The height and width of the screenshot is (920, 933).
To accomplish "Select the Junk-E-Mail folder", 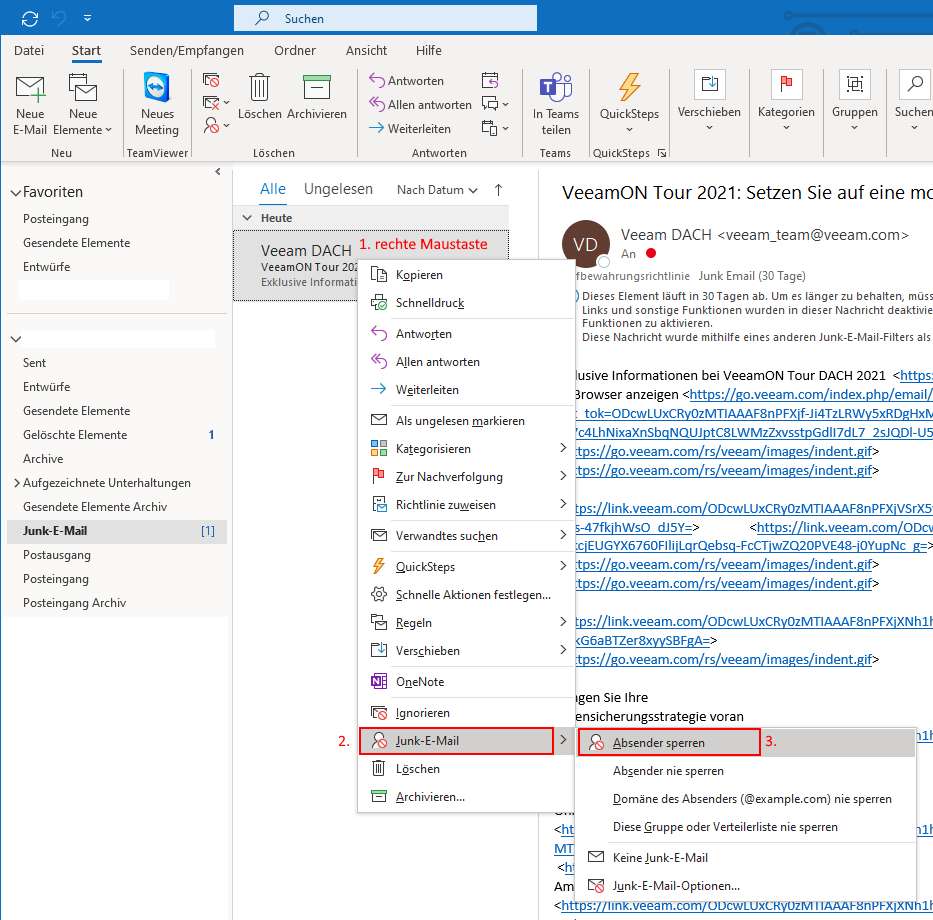I will [x=117, y=531].
